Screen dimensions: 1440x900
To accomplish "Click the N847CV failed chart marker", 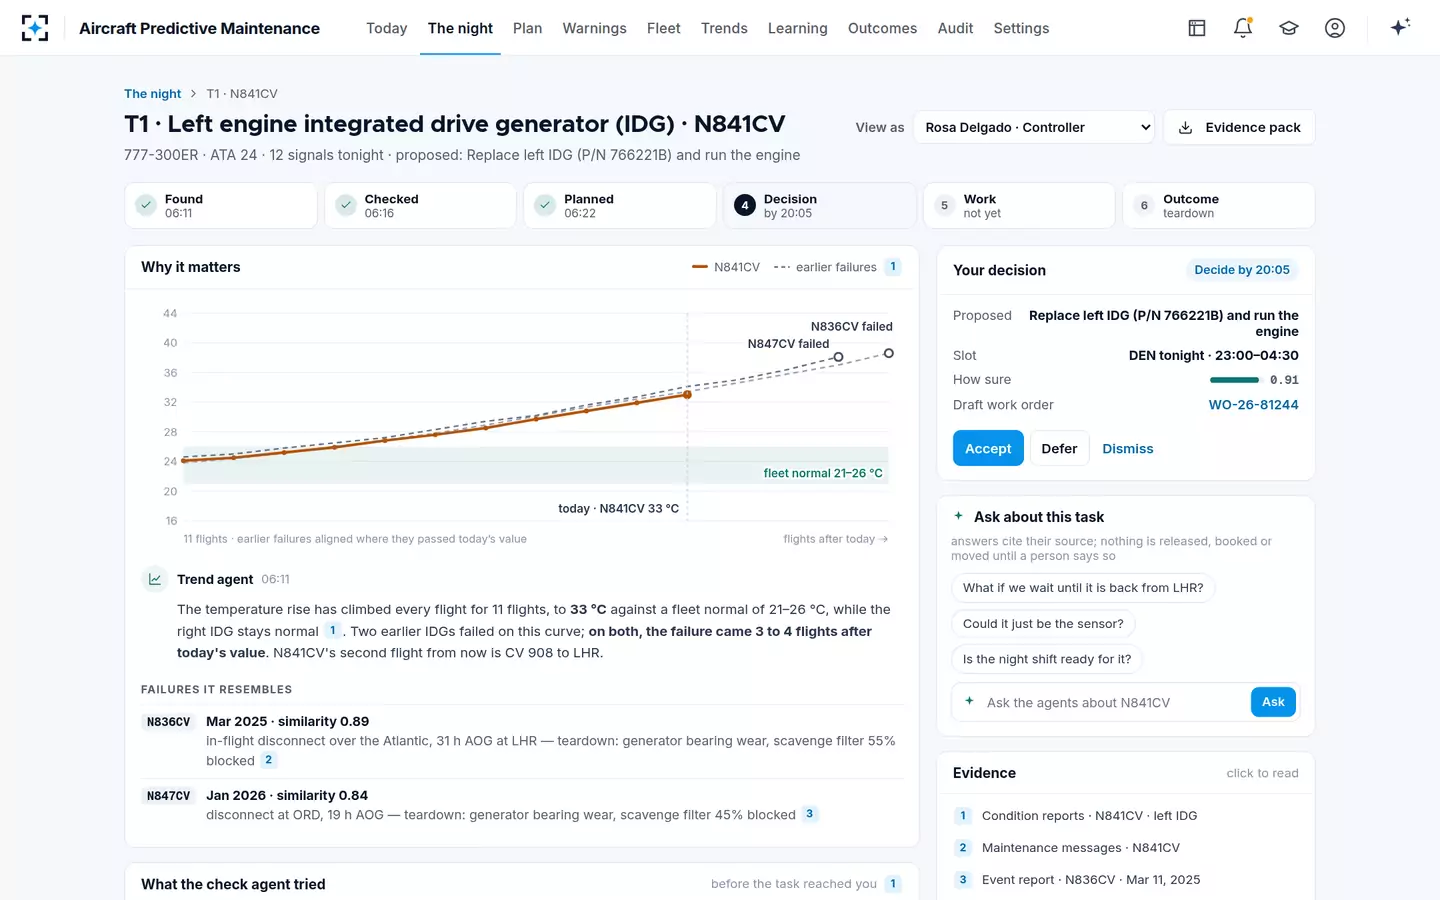I will 838,357.
